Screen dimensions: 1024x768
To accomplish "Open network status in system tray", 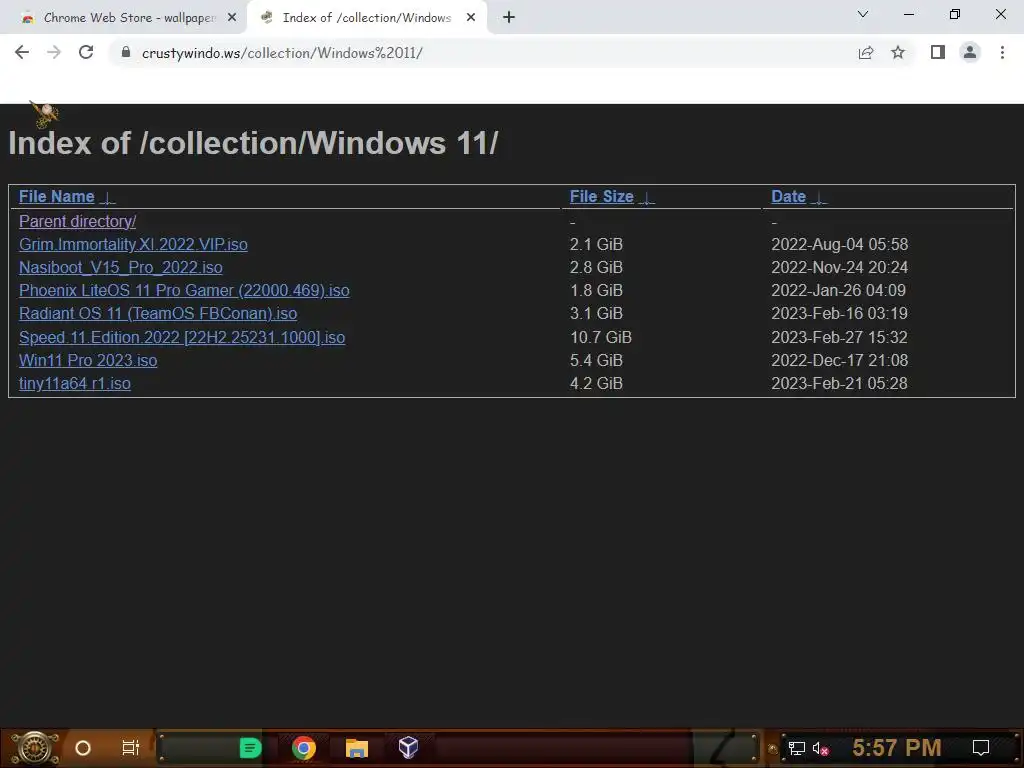I will (x=797, y=748).
